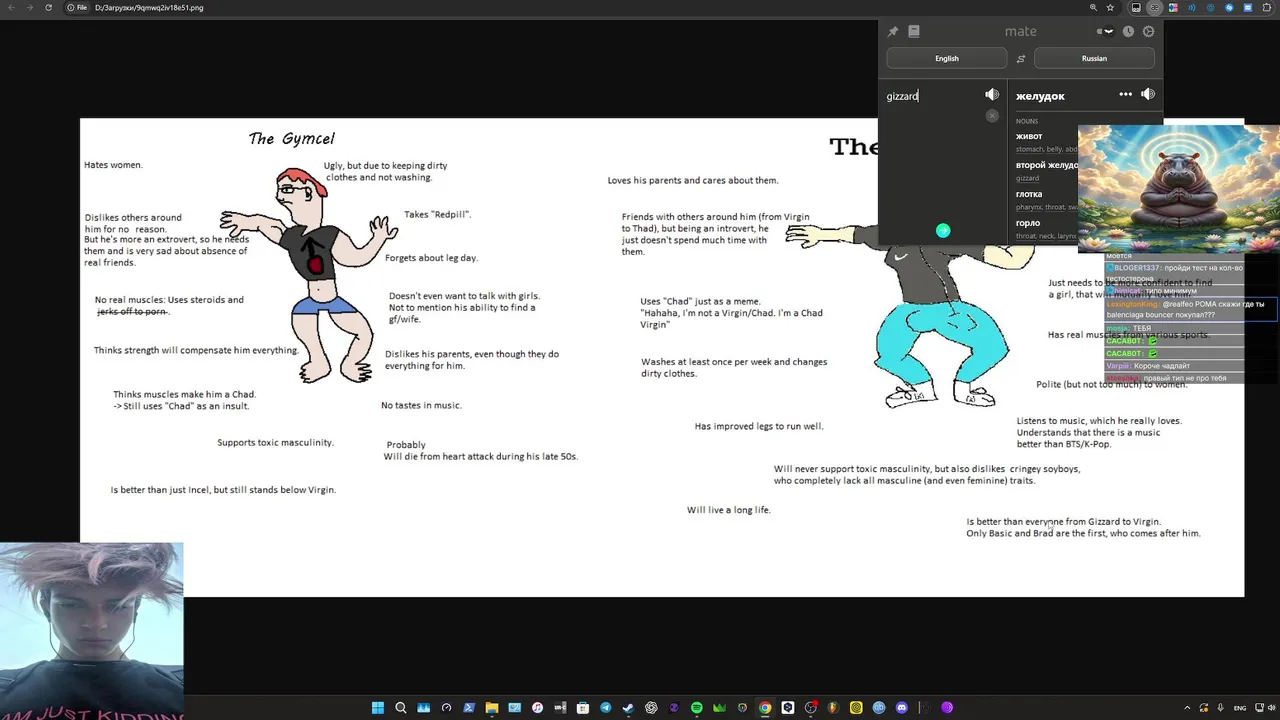Open Microsoft Store from taskbar
The image size is (1280, 720).
pyautogui.click(x=583, y=708)
